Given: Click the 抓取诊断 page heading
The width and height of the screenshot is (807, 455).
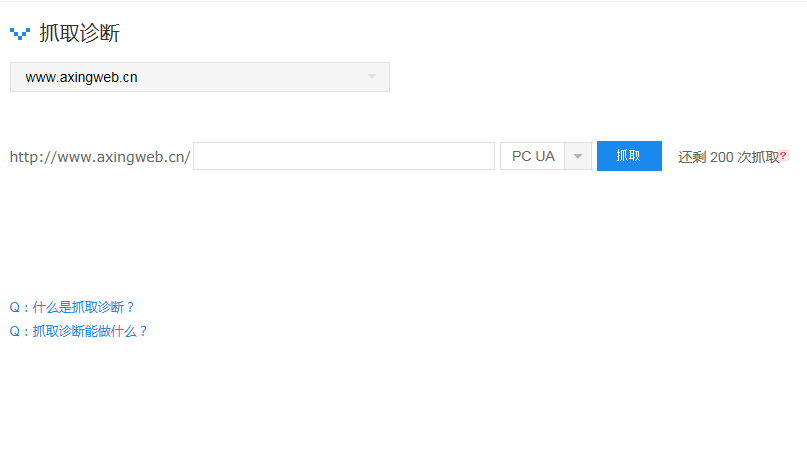Looking at the screenshot, I should pos(80,33).
